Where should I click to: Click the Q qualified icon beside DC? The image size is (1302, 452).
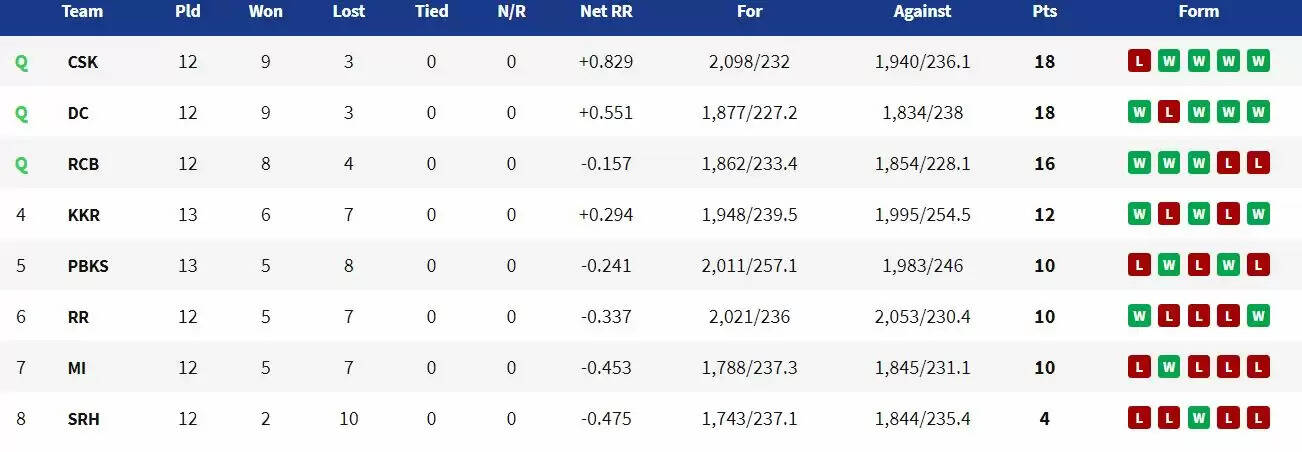[x=21, y=113]
